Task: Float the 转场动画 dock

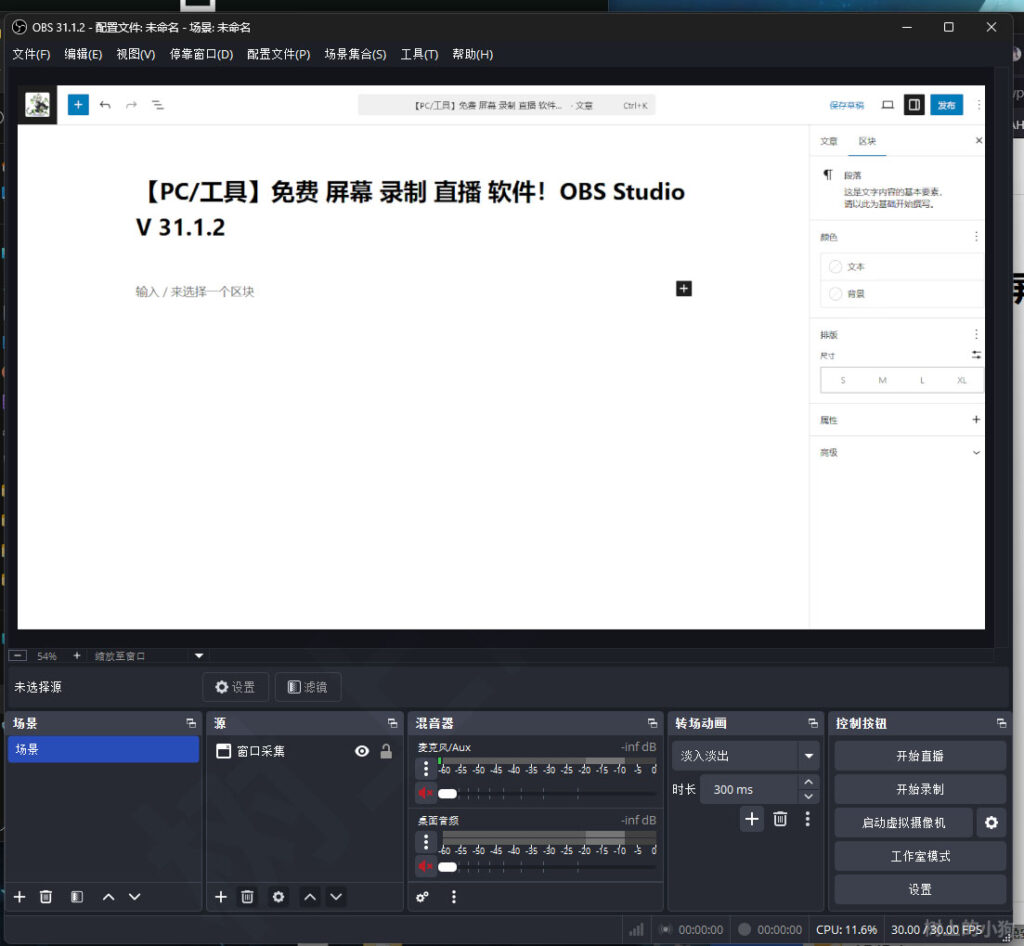Action: 813,723
